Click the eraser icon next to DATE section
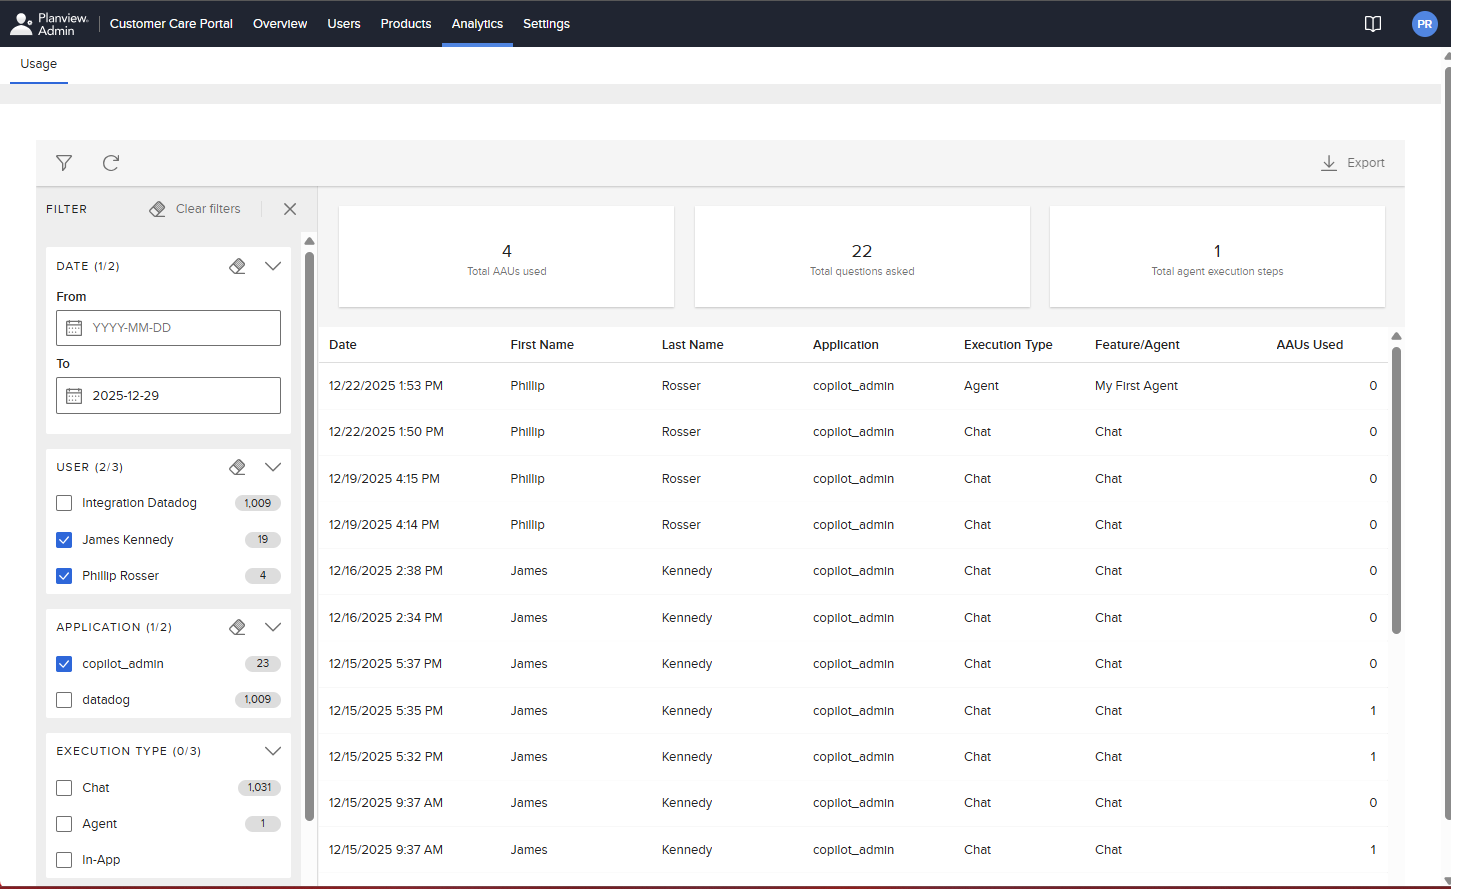 click(237, 265)
